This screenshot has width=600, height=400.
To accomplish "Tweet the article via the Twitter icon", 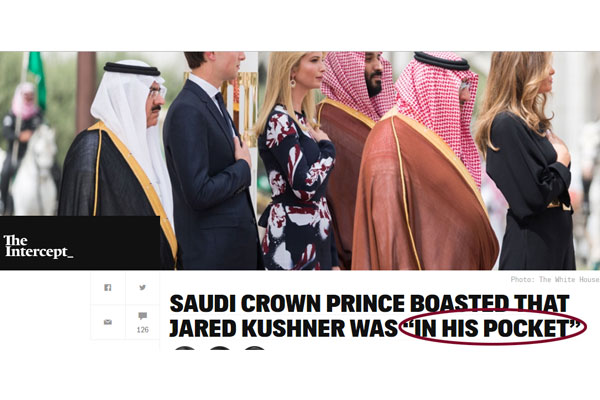I will [x=142, y=287].
